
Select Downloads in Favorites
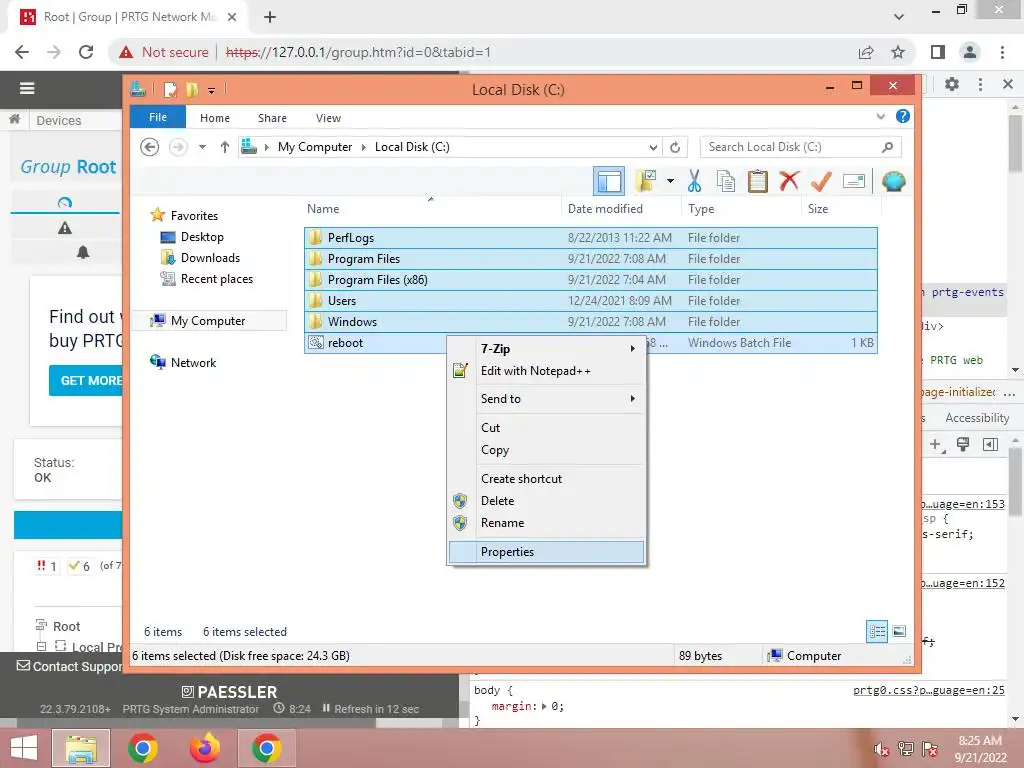pos(210,258)
